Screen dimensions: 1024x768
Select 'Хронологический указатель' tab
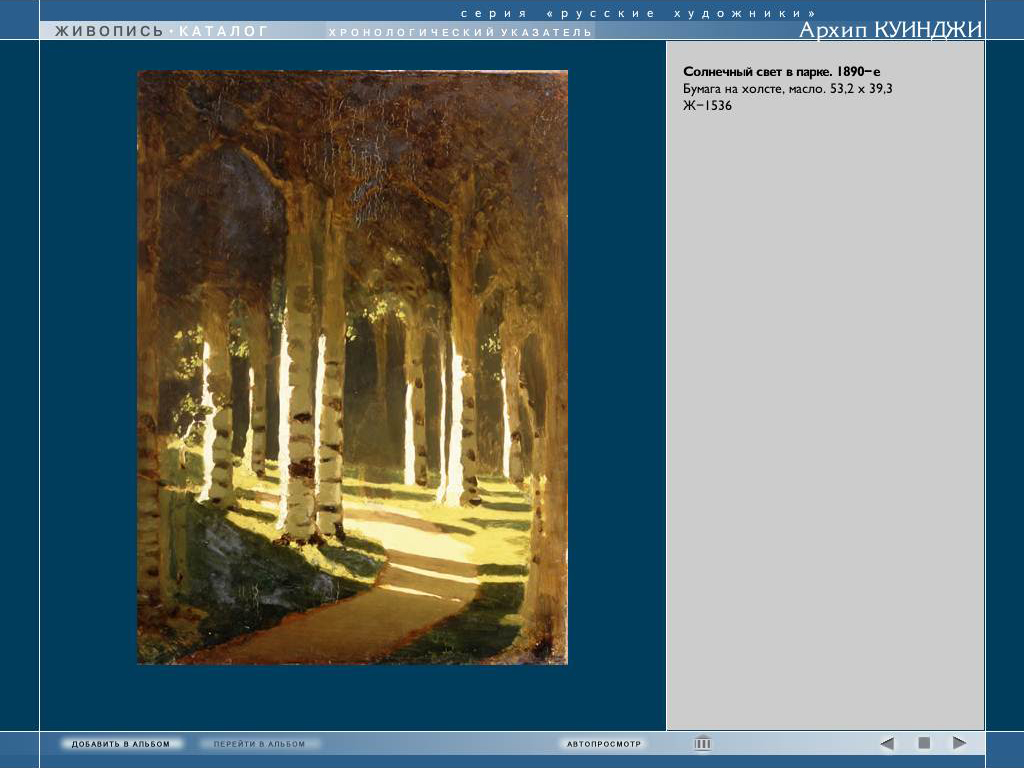(x=460, y=32)
